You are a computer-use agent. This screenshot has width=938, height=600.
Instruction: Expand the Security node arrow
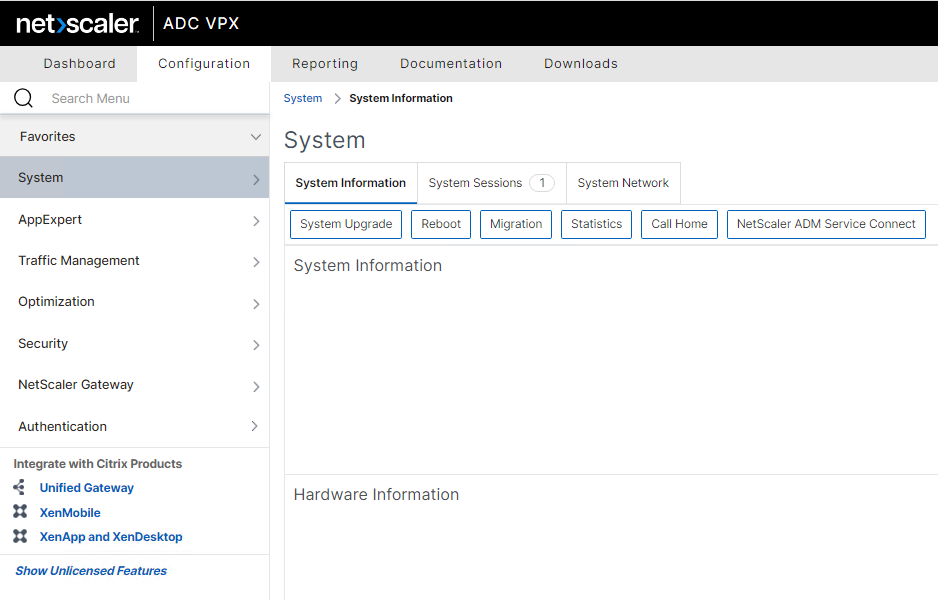tap(256, 345)
